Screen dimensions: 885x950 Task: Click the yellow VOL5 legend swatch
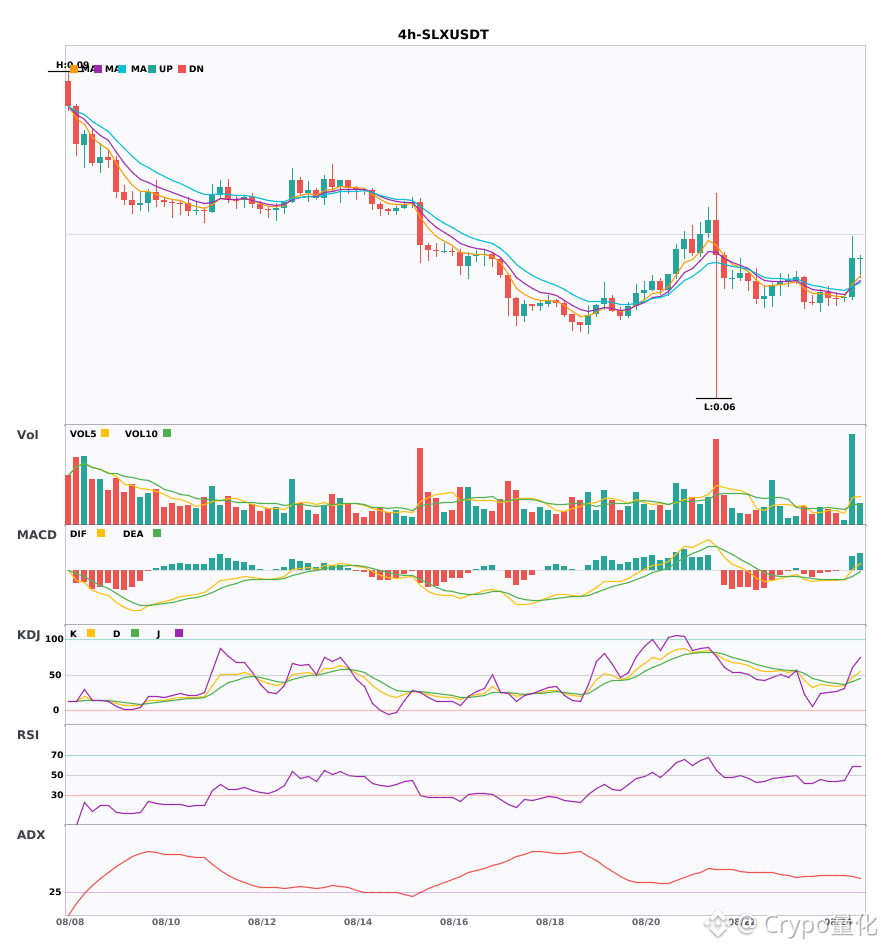105,433
